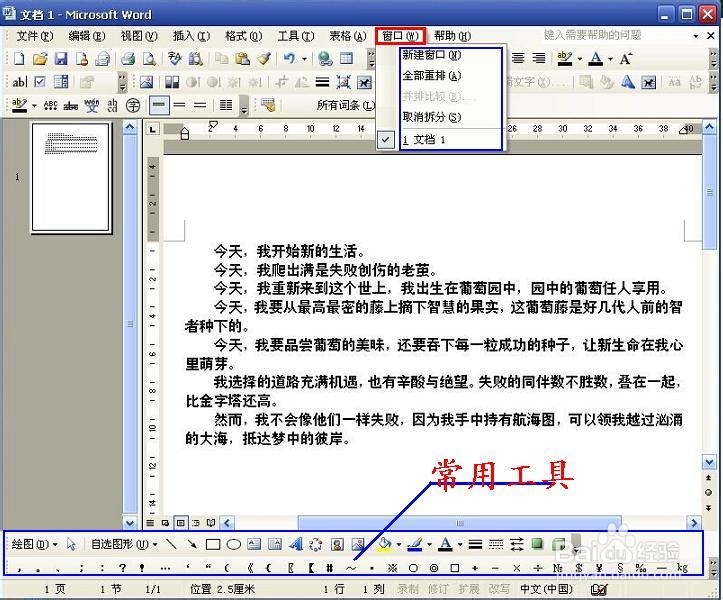Save document using floppy disk icon
The height and width of the screenshot is (600, 723).
(x=60, y=59)
